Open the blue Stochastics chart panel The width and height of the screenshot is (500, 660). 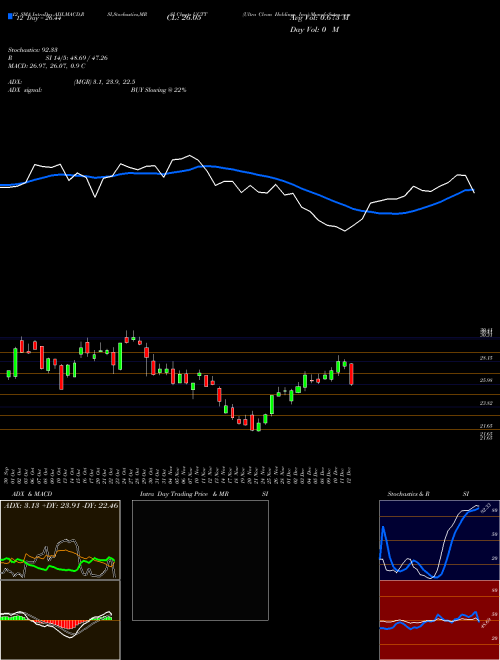pos(439,540)
